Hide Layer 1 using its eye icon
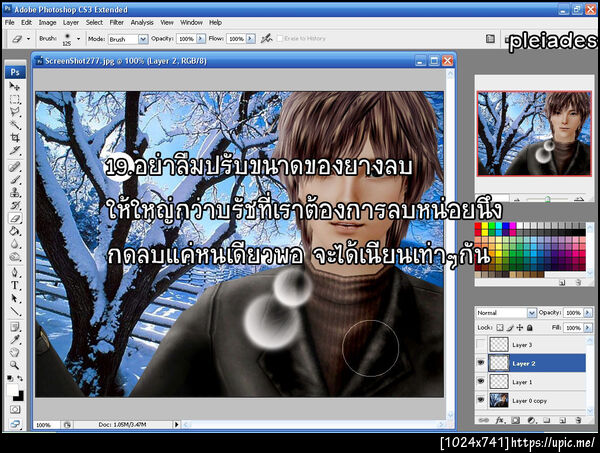This screenshot has width=600, height=453. tap(481, 381)
